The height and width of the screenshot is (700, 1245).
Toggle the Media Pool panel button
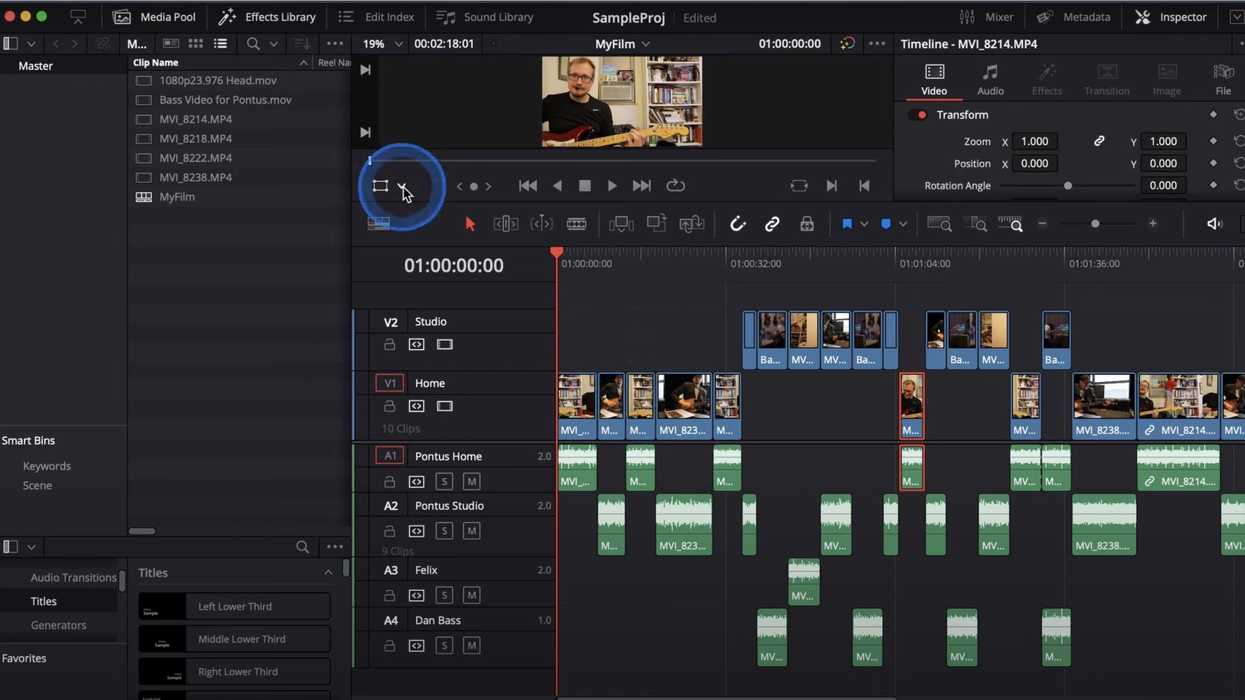[154, 17]
